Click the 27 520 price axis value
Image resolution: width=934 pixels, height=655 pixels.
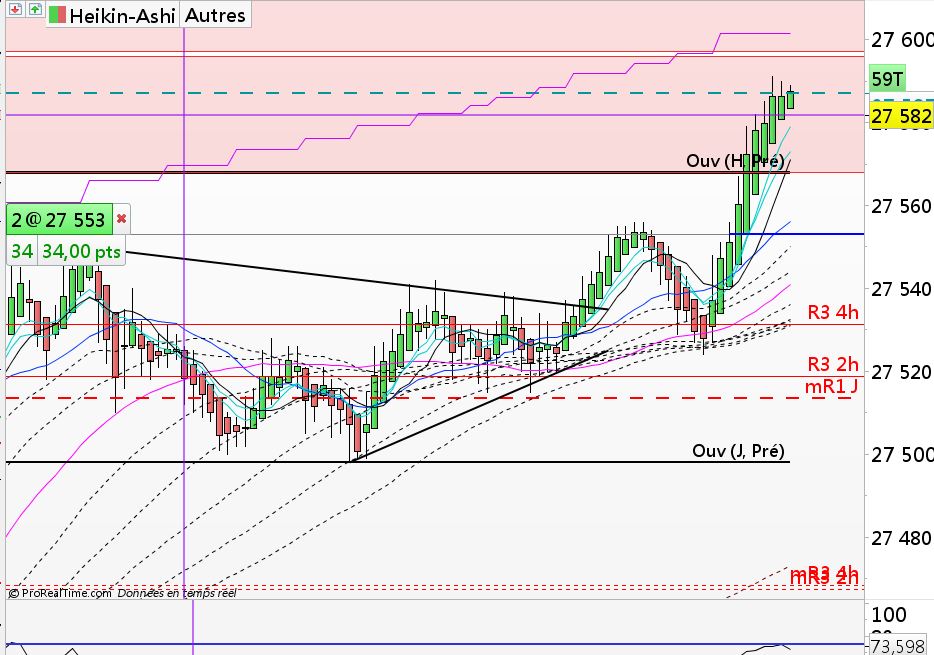[x=901, y=373]
